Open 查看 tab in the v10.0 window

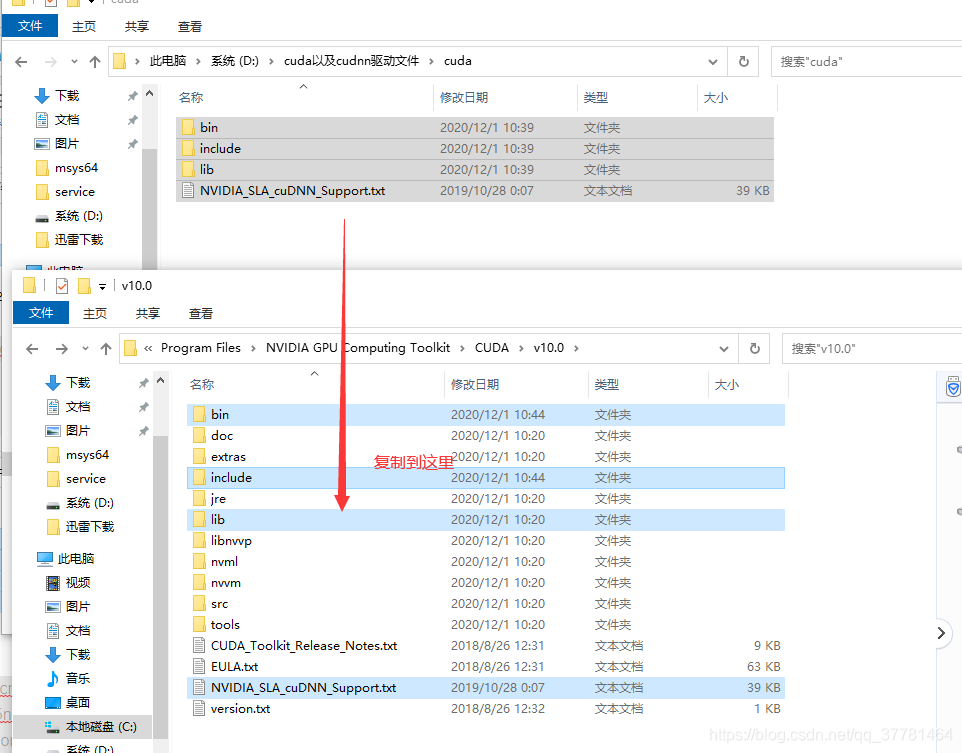point(201,314)
